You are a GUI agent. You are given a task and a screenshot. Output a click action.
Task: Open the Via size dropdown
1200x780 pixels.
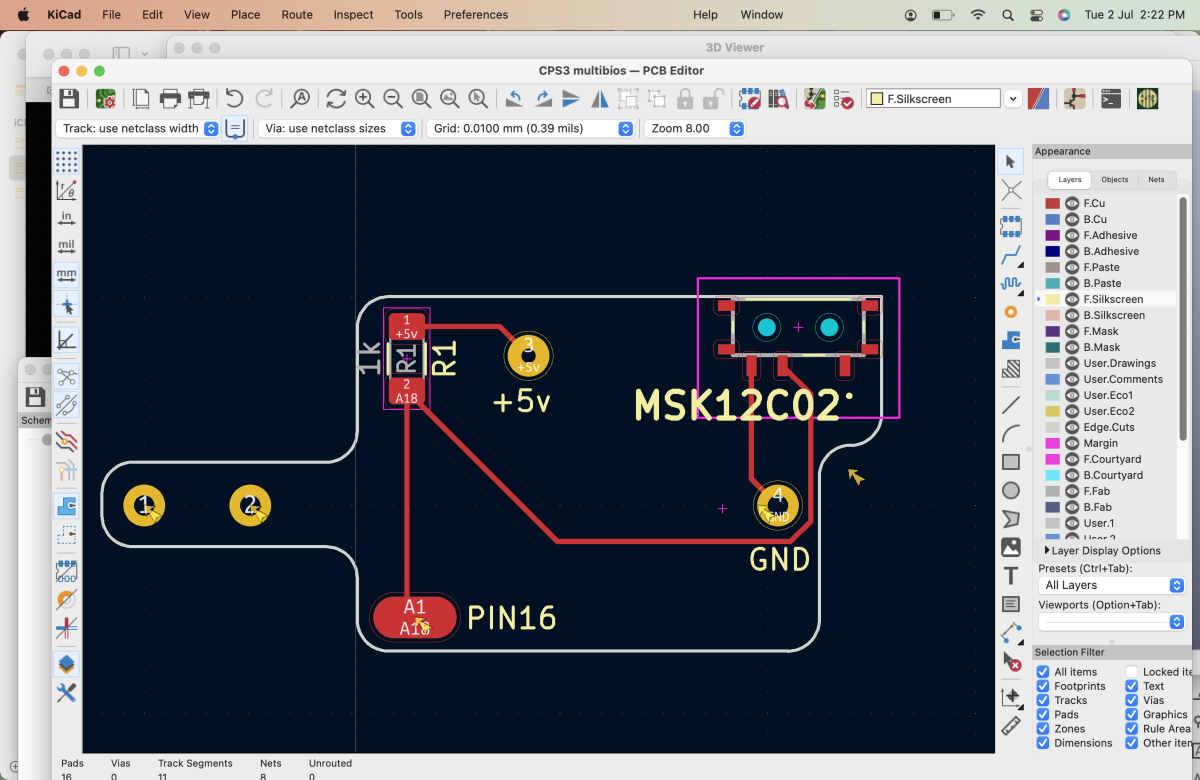tap(337, 128)
